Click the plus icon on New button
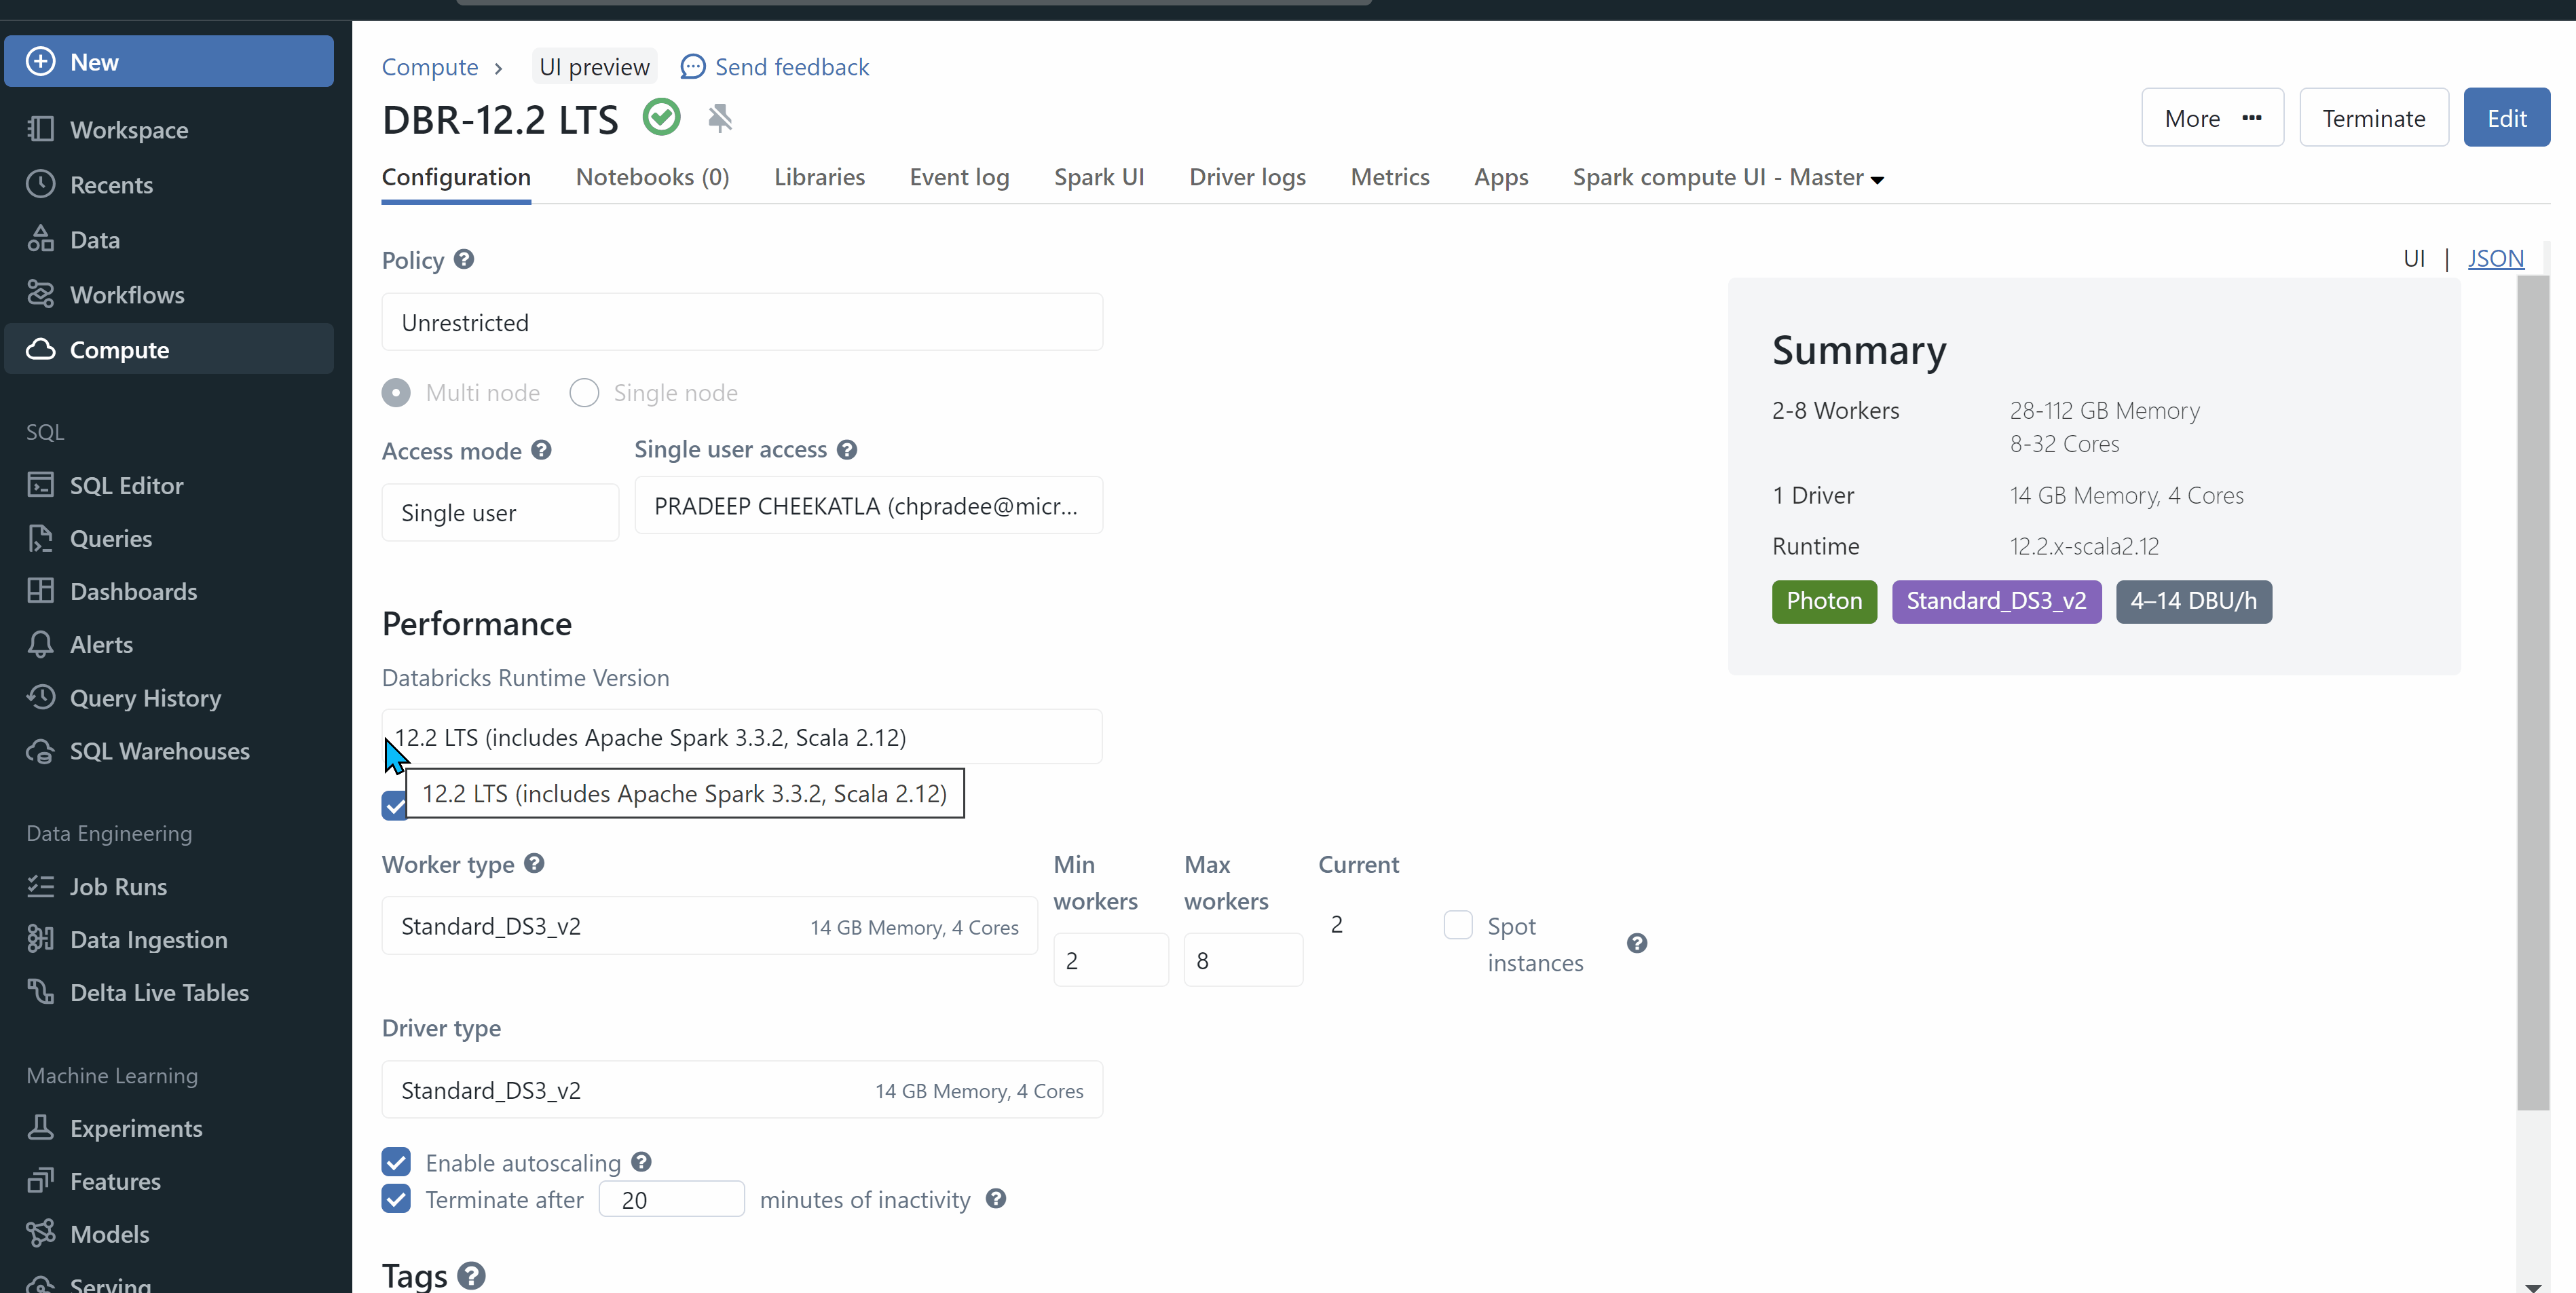2576x1293 pixels. (x=40, y=62)
